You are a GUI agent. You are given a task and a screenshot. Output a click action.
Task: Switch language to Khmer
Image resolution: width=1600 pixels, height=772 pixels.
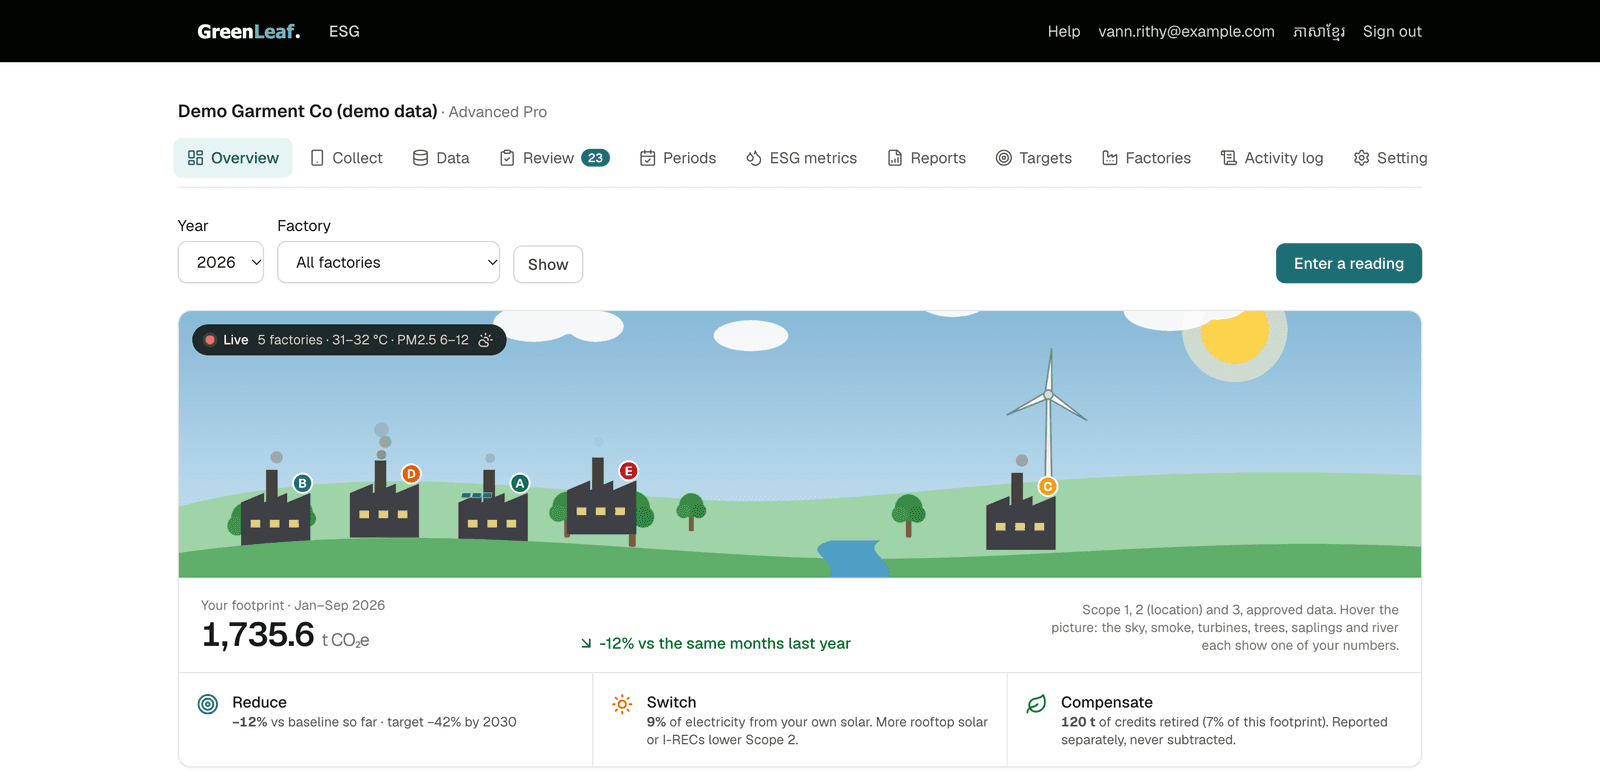[x=1319, y=31]
